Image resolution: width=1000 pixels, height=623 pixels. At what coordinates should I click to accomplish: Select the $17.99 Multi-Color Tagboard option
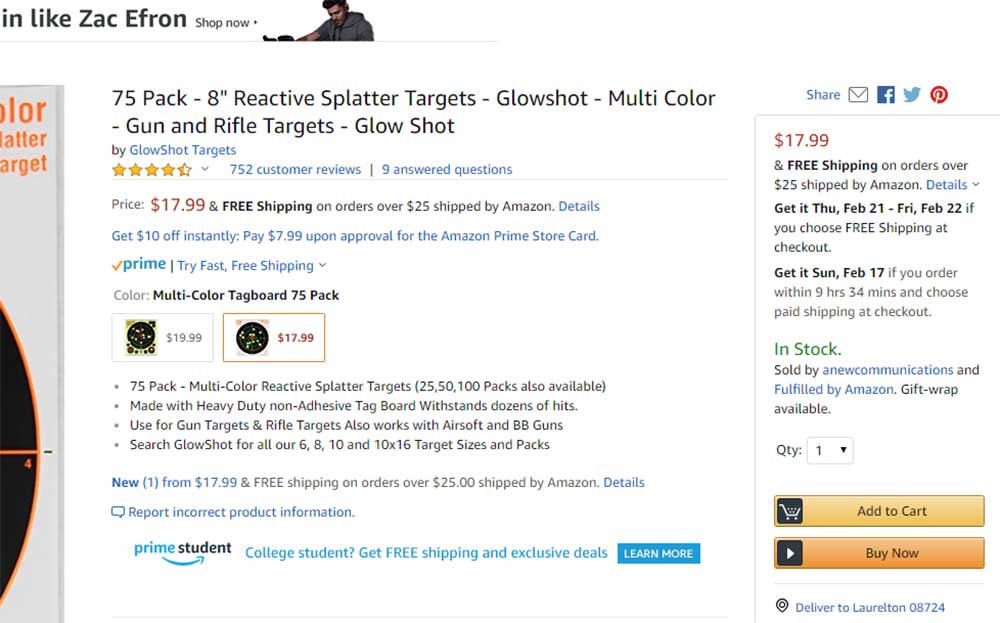pos(274,338)
